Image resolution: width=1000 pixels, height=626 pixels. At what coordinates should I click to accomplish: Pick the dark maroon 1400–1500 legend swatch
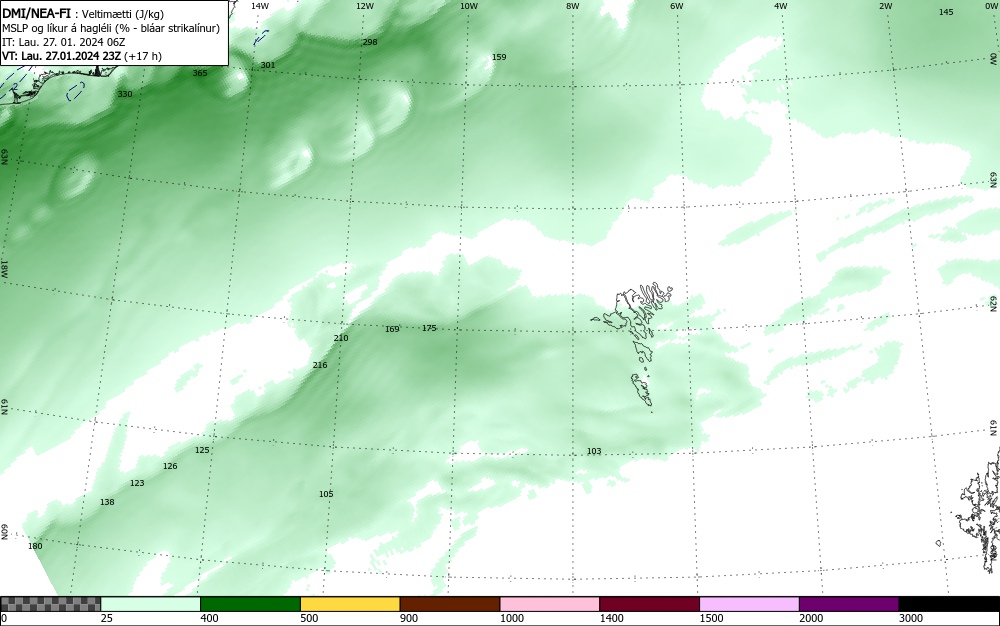[649, 604]
